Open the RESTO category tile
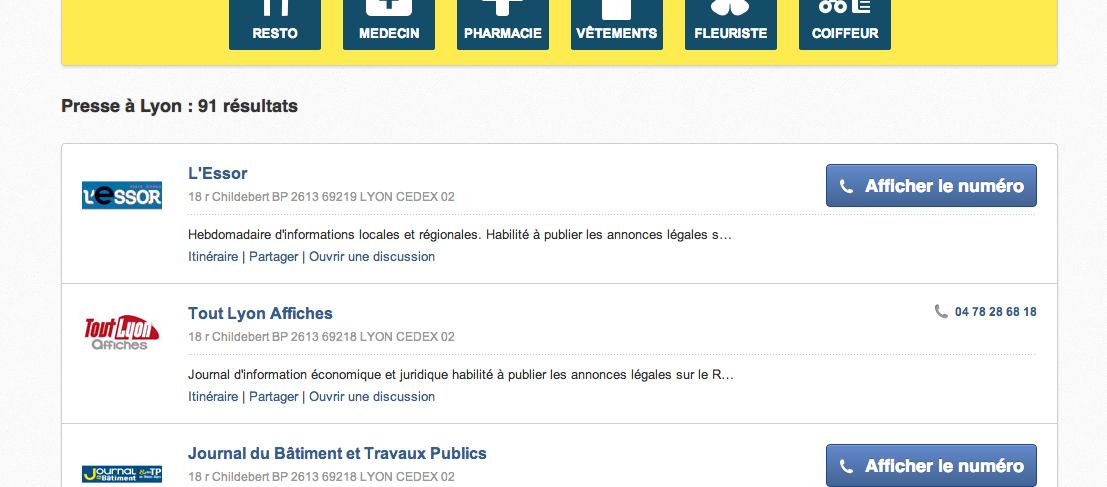Image resolution: width=1107 pixels, height=487 pixels. coord(275,25)
